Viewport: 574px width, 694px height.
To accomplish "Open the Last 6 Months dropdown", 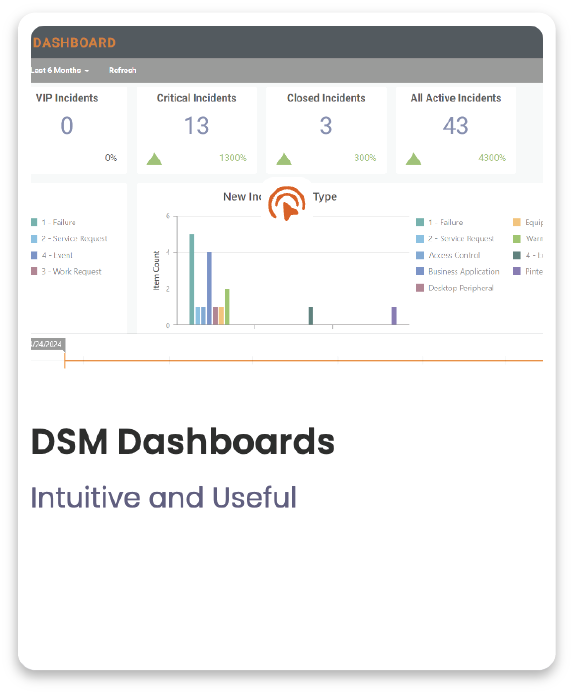I will 60,70.
